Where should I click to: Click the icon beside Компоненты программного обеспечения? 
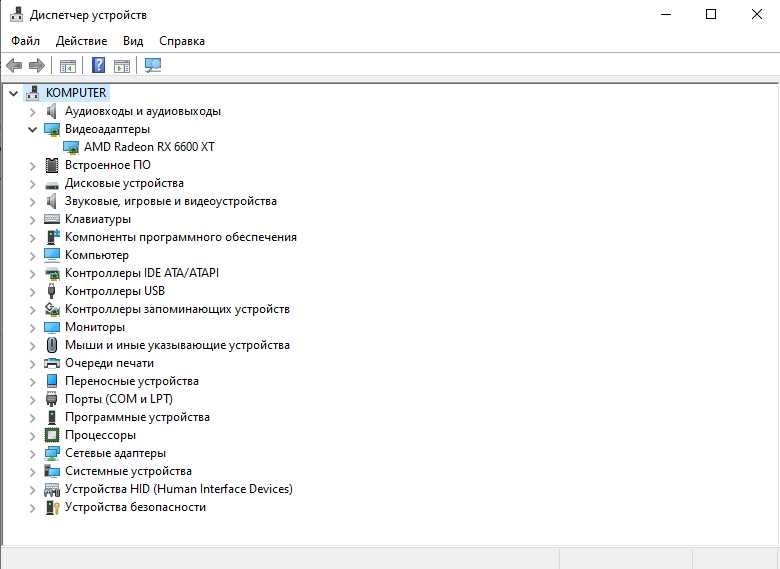[52, 237]
